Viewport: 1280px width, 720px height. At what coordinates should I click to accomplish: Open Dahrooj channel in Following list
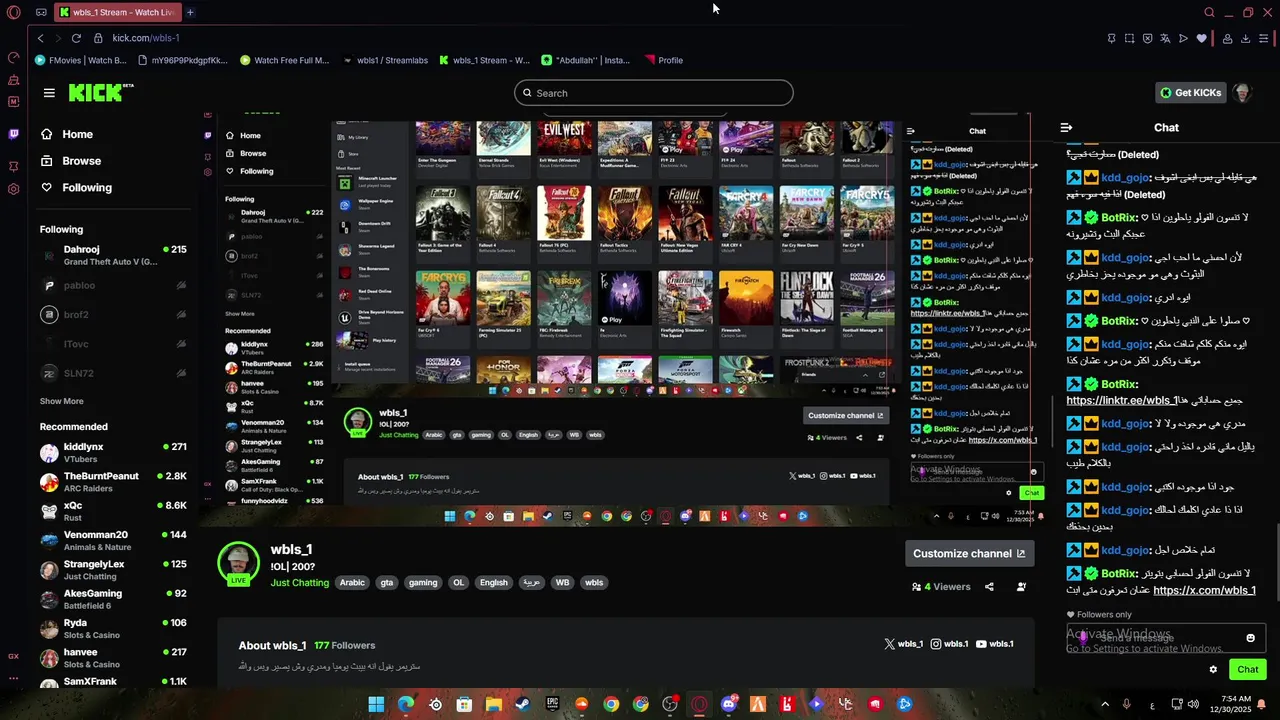tap(115, 256)
